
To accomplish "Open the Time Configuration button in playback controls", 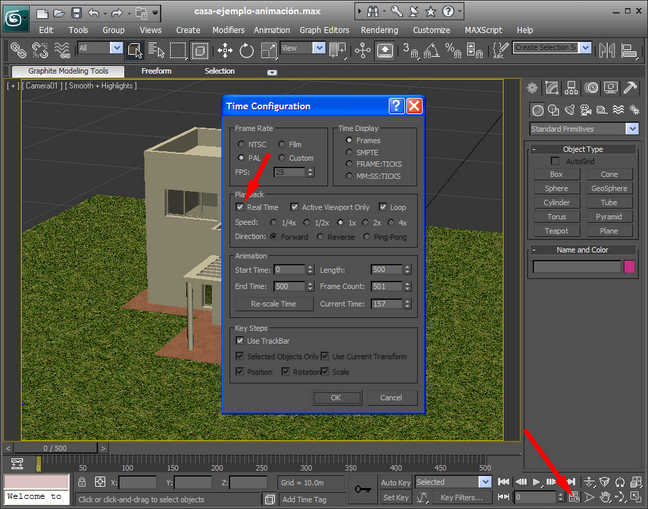I will point(574,496).
